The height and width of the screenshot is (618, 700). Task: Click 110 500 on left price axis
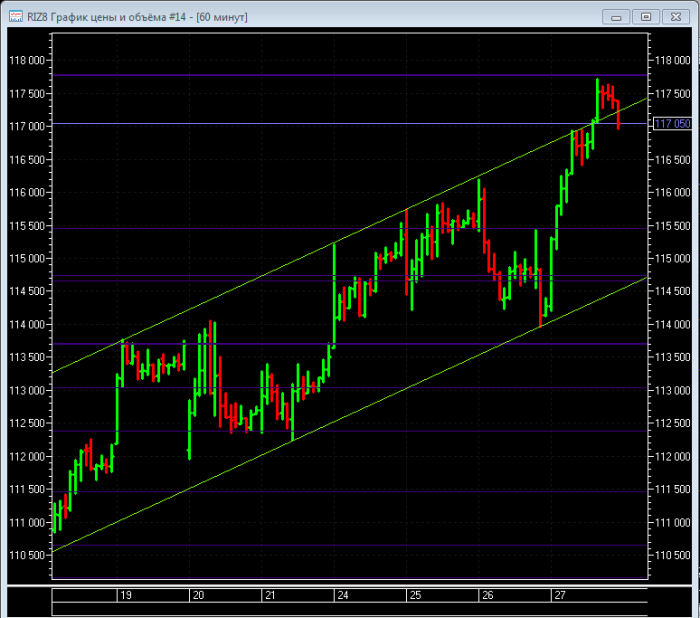pos(27,555)
